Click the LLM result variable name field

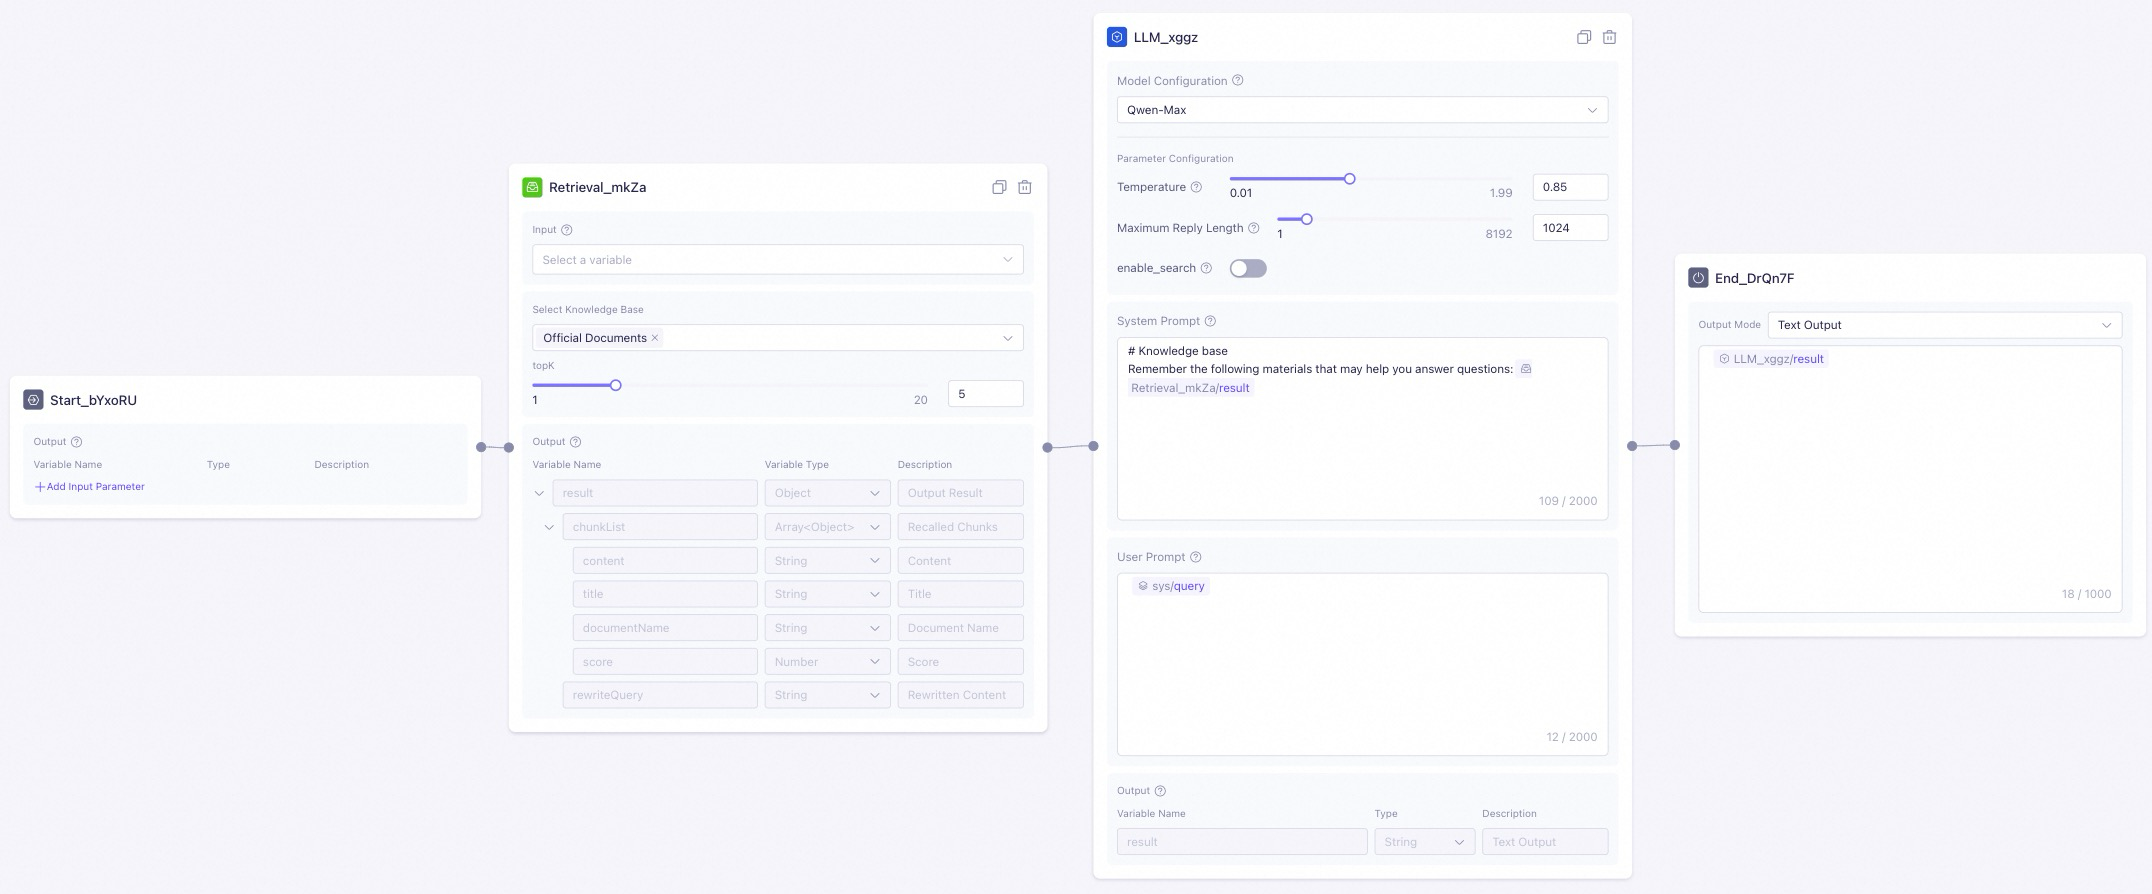click(x=1242, y=842)
